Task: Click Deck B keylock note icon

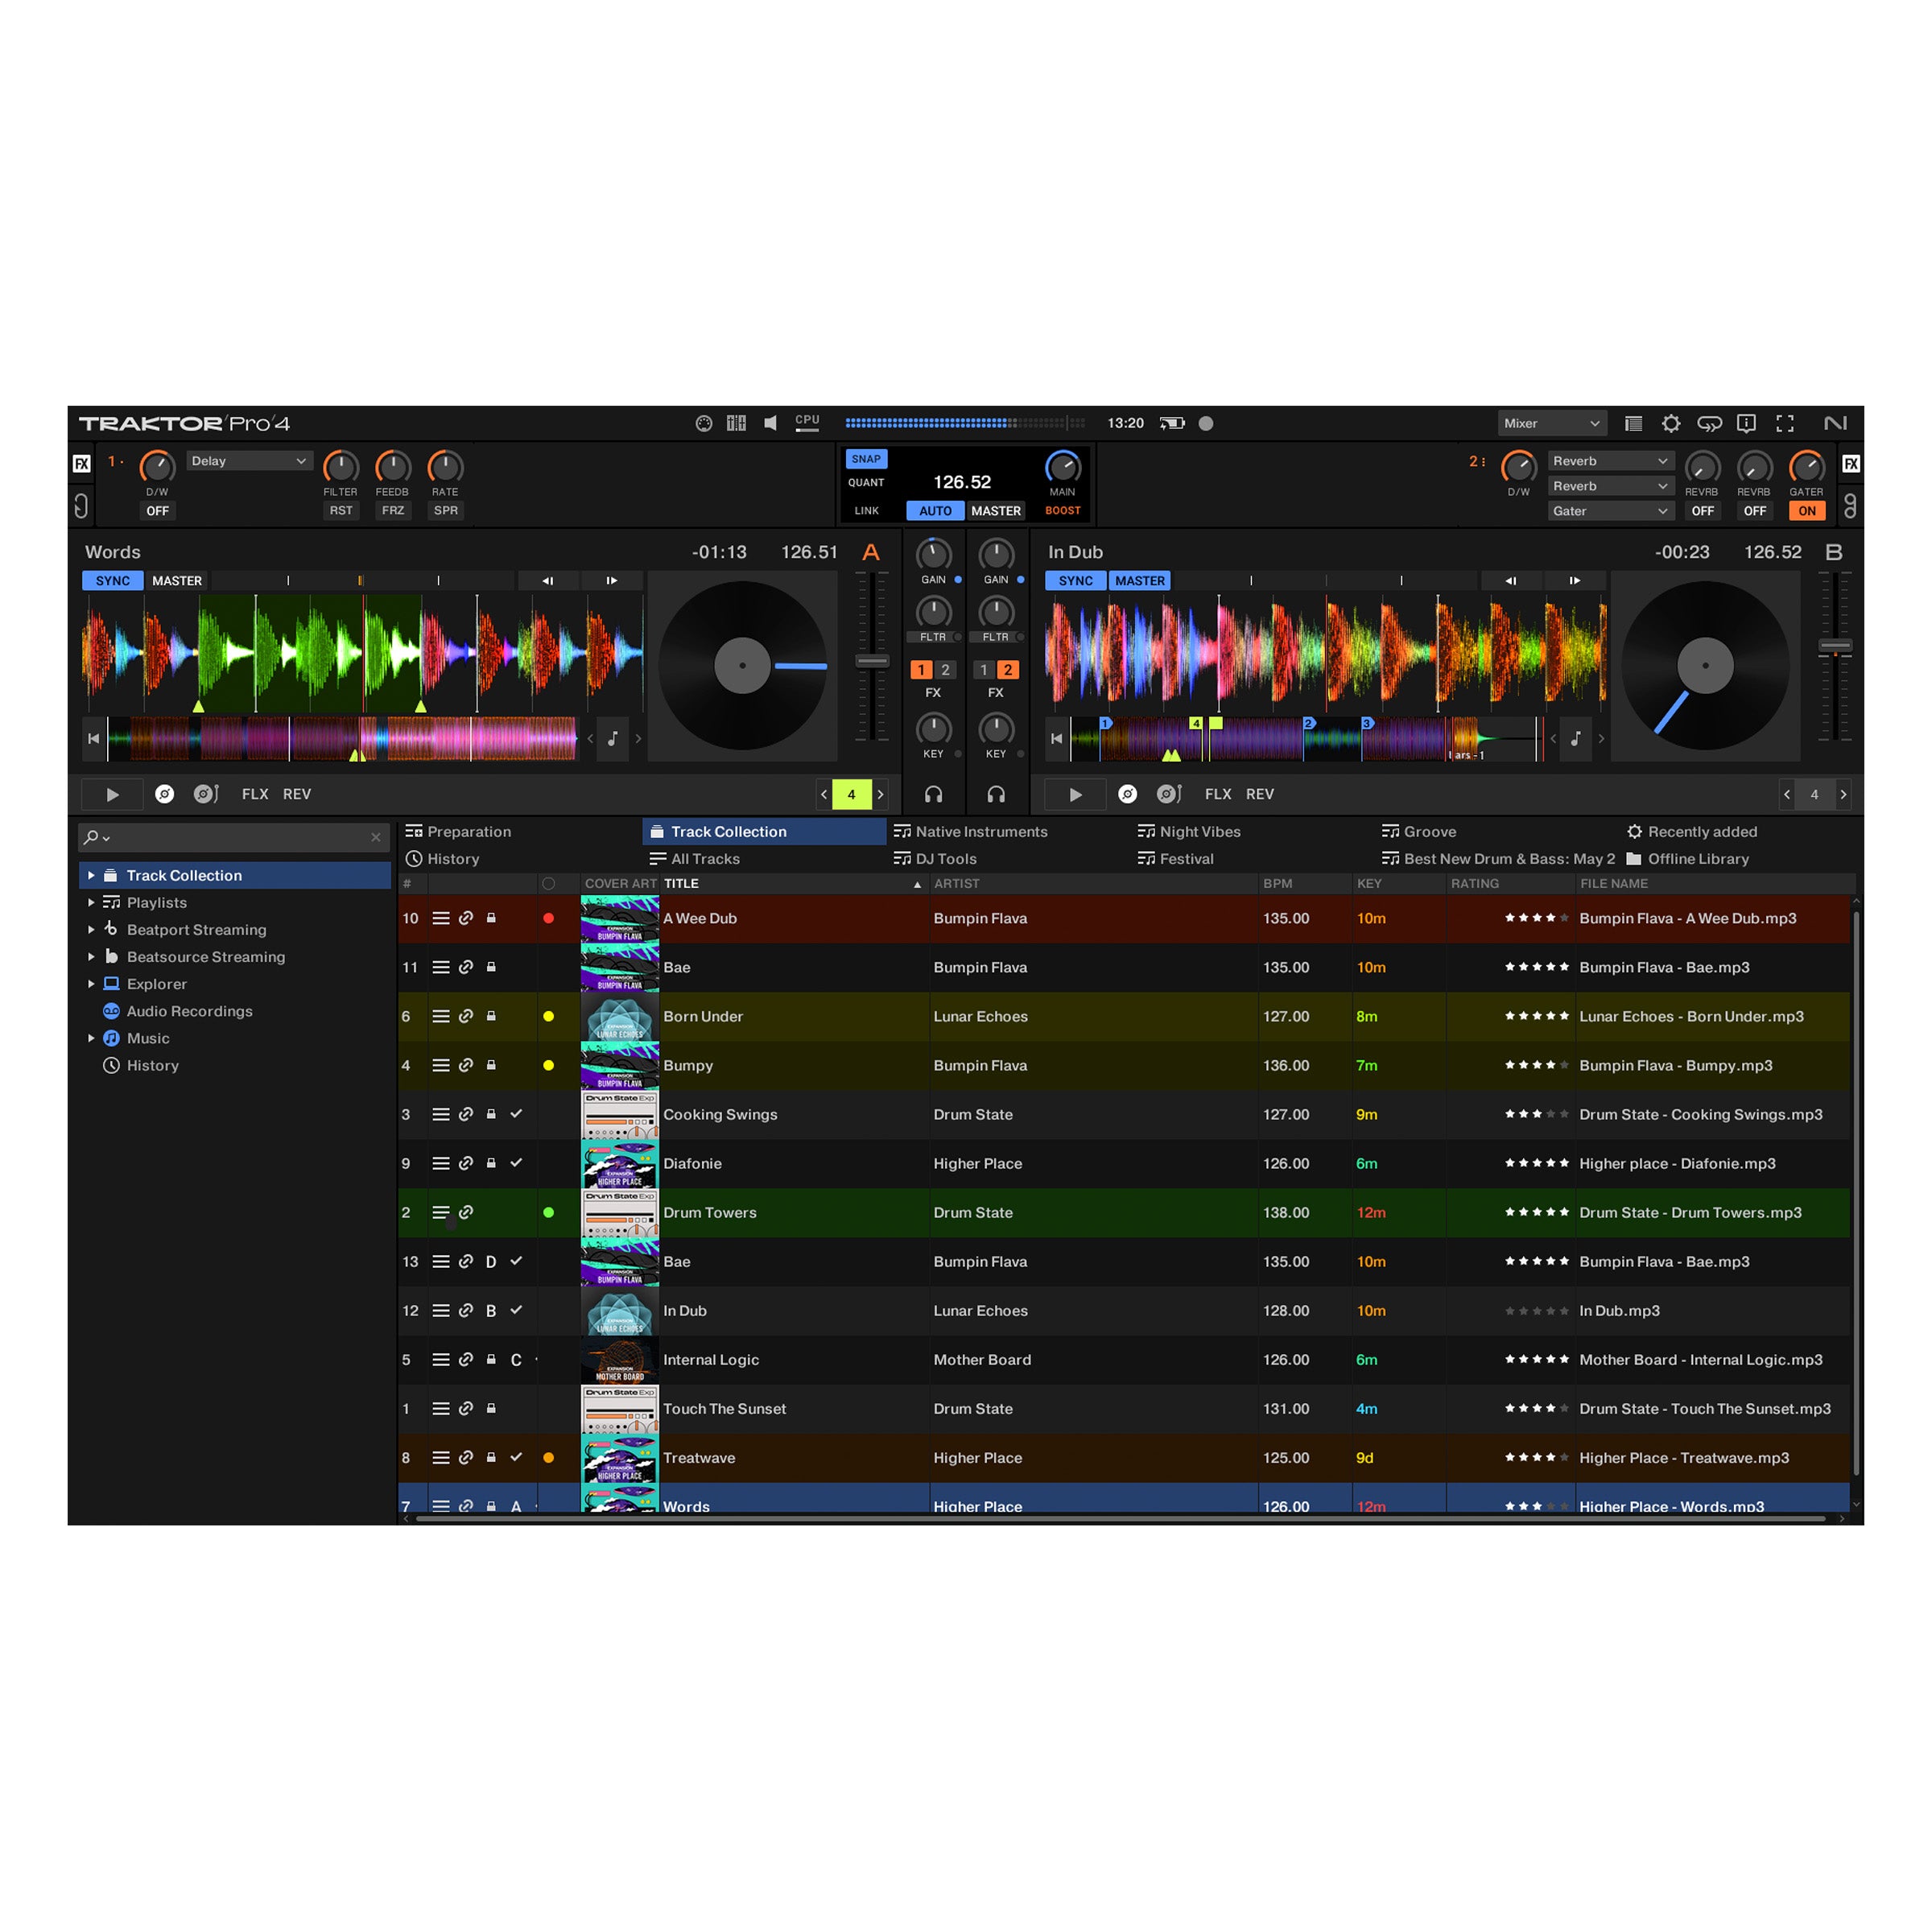Action: (1576, 739)
